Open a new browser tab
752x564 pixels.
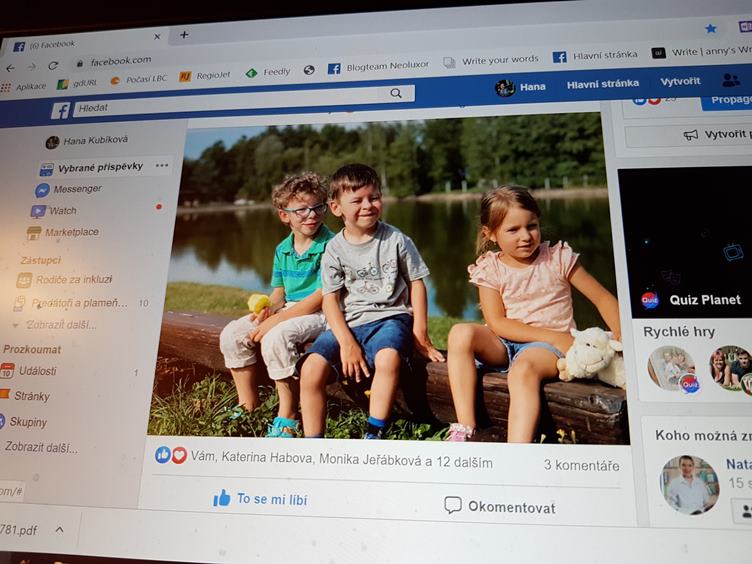pos(184,35)
